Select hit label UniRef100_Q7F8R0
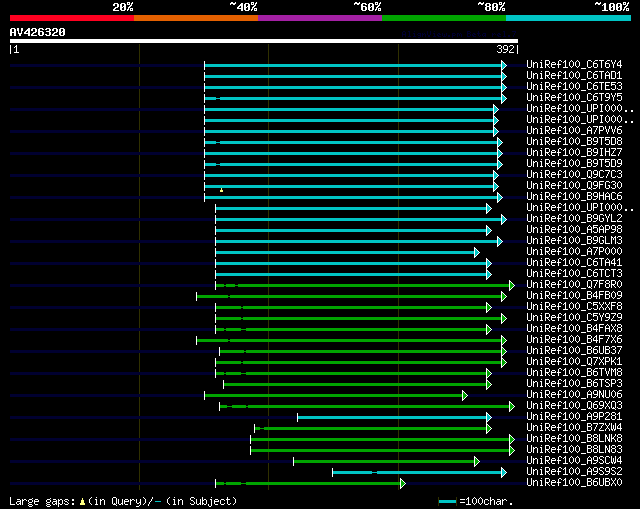This screenshot has height=509, width=640. coord(574,285)
